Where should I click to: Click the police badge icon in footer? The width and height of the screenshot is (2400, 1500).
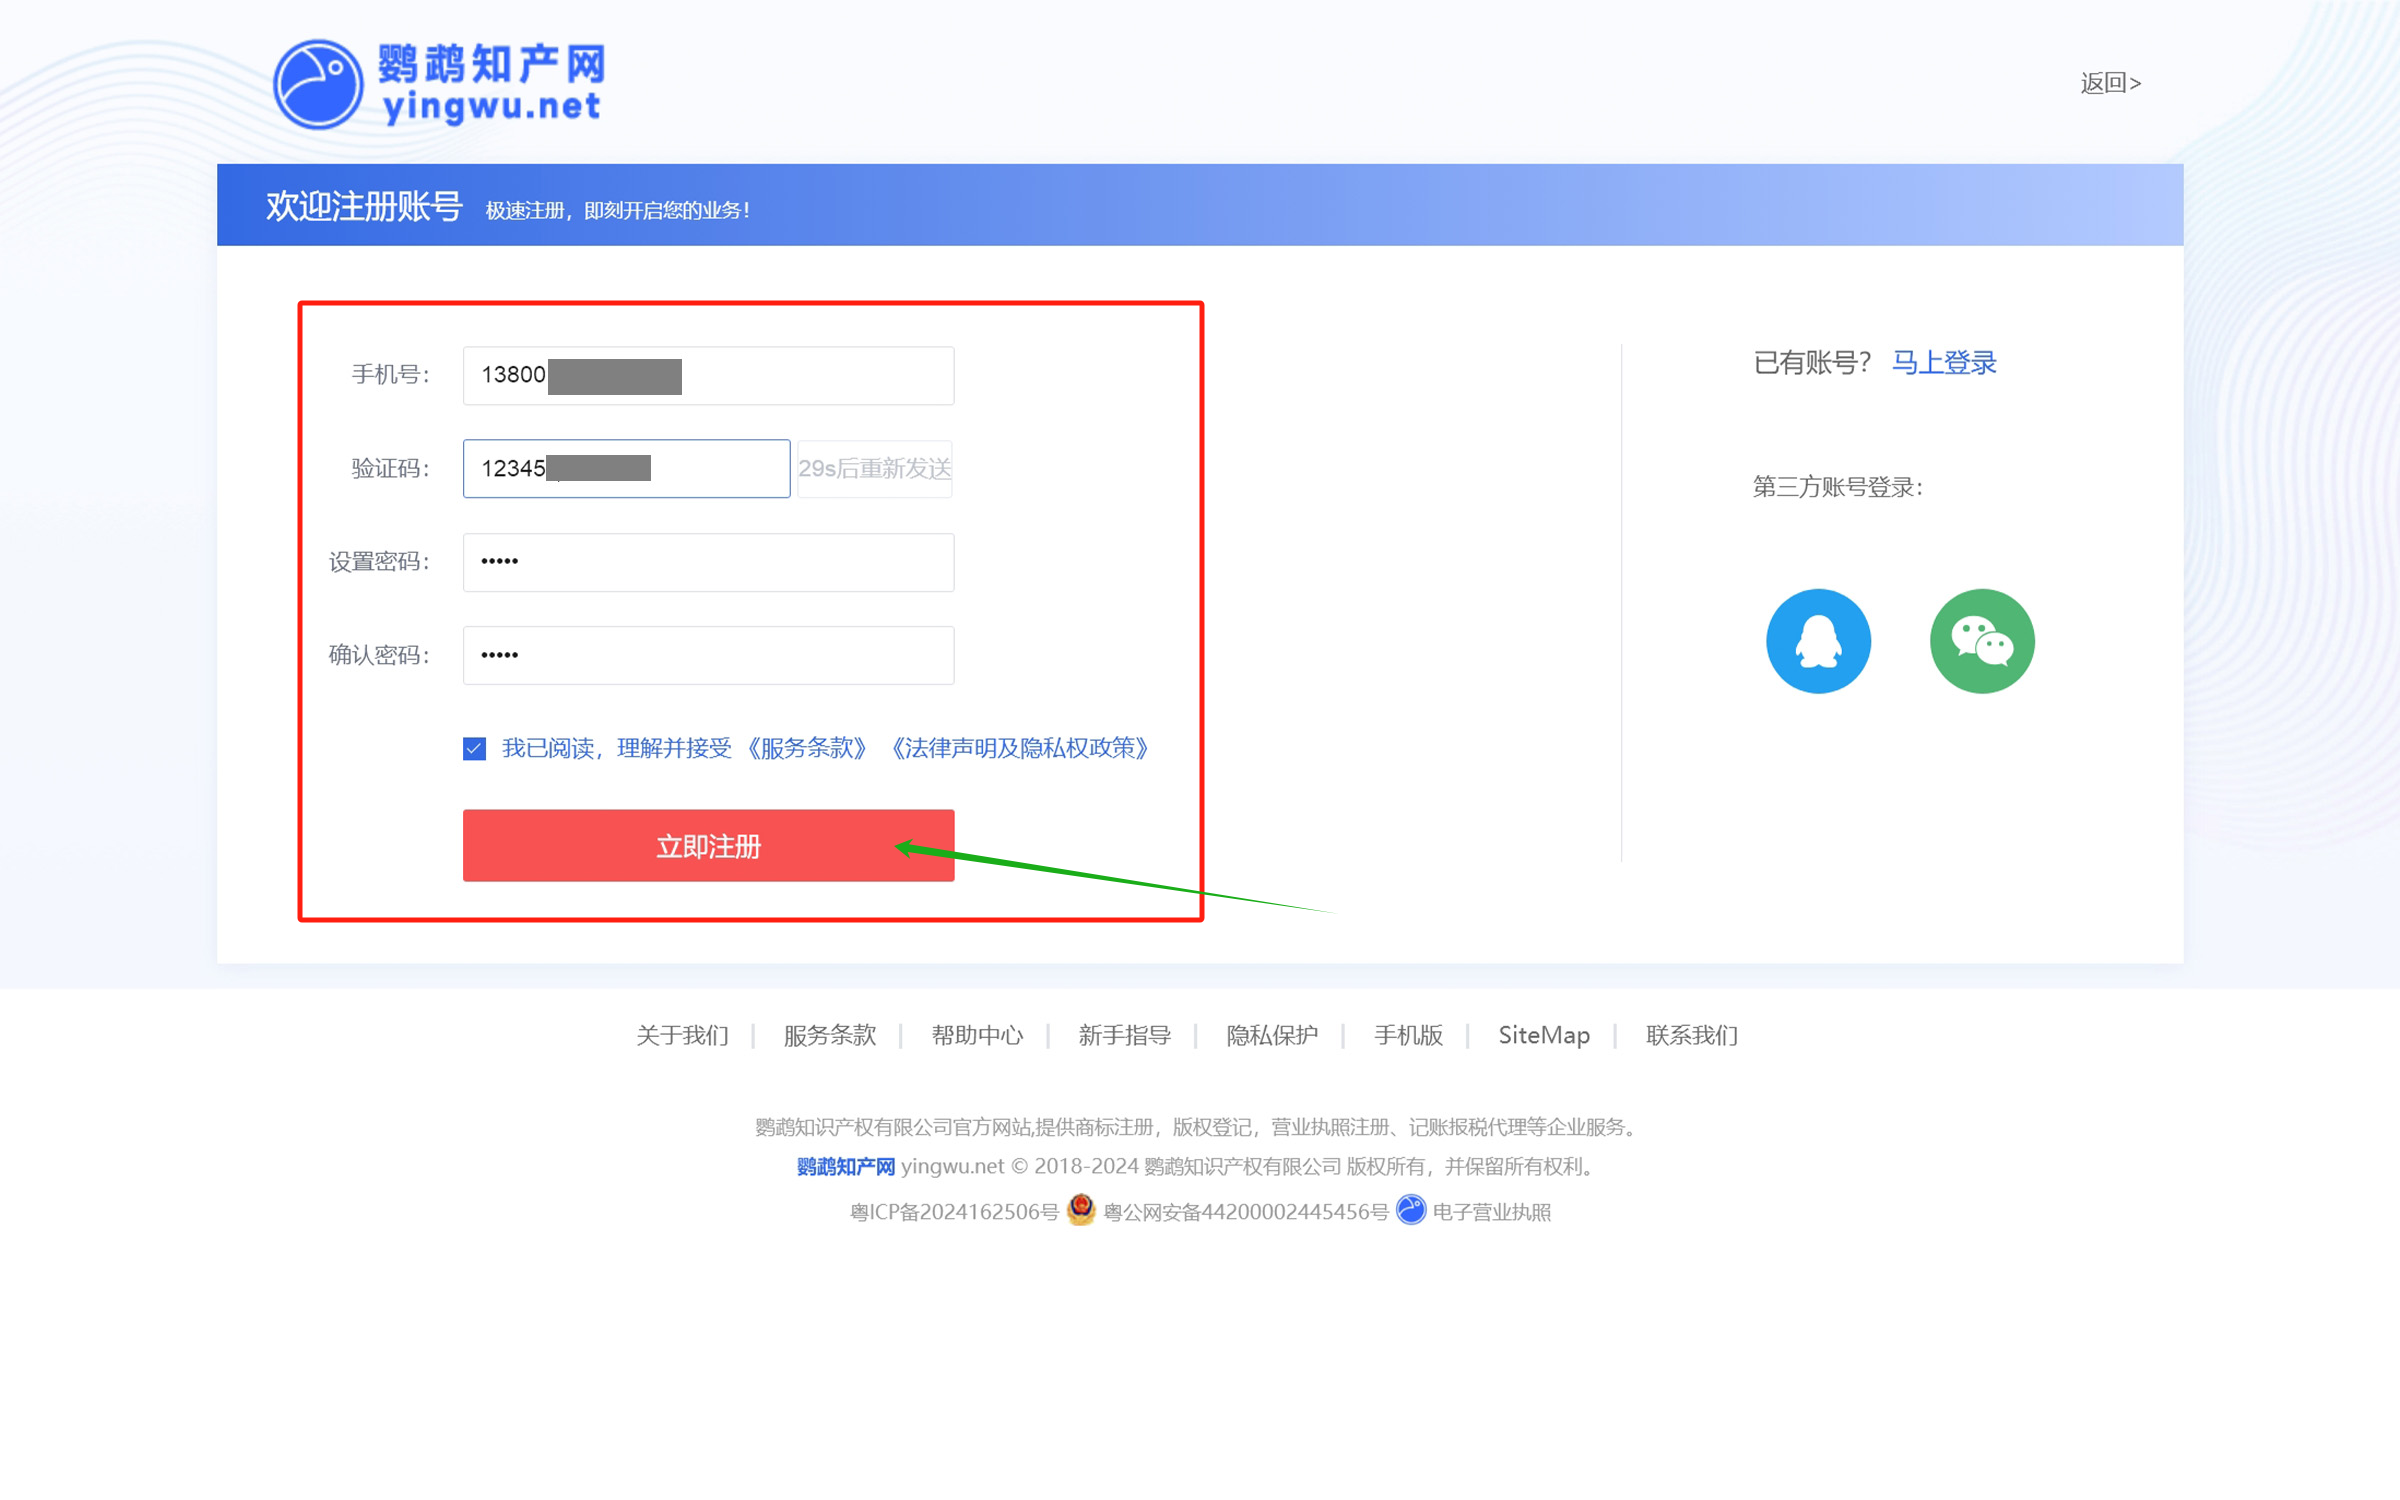[x=1080, y=1210]
